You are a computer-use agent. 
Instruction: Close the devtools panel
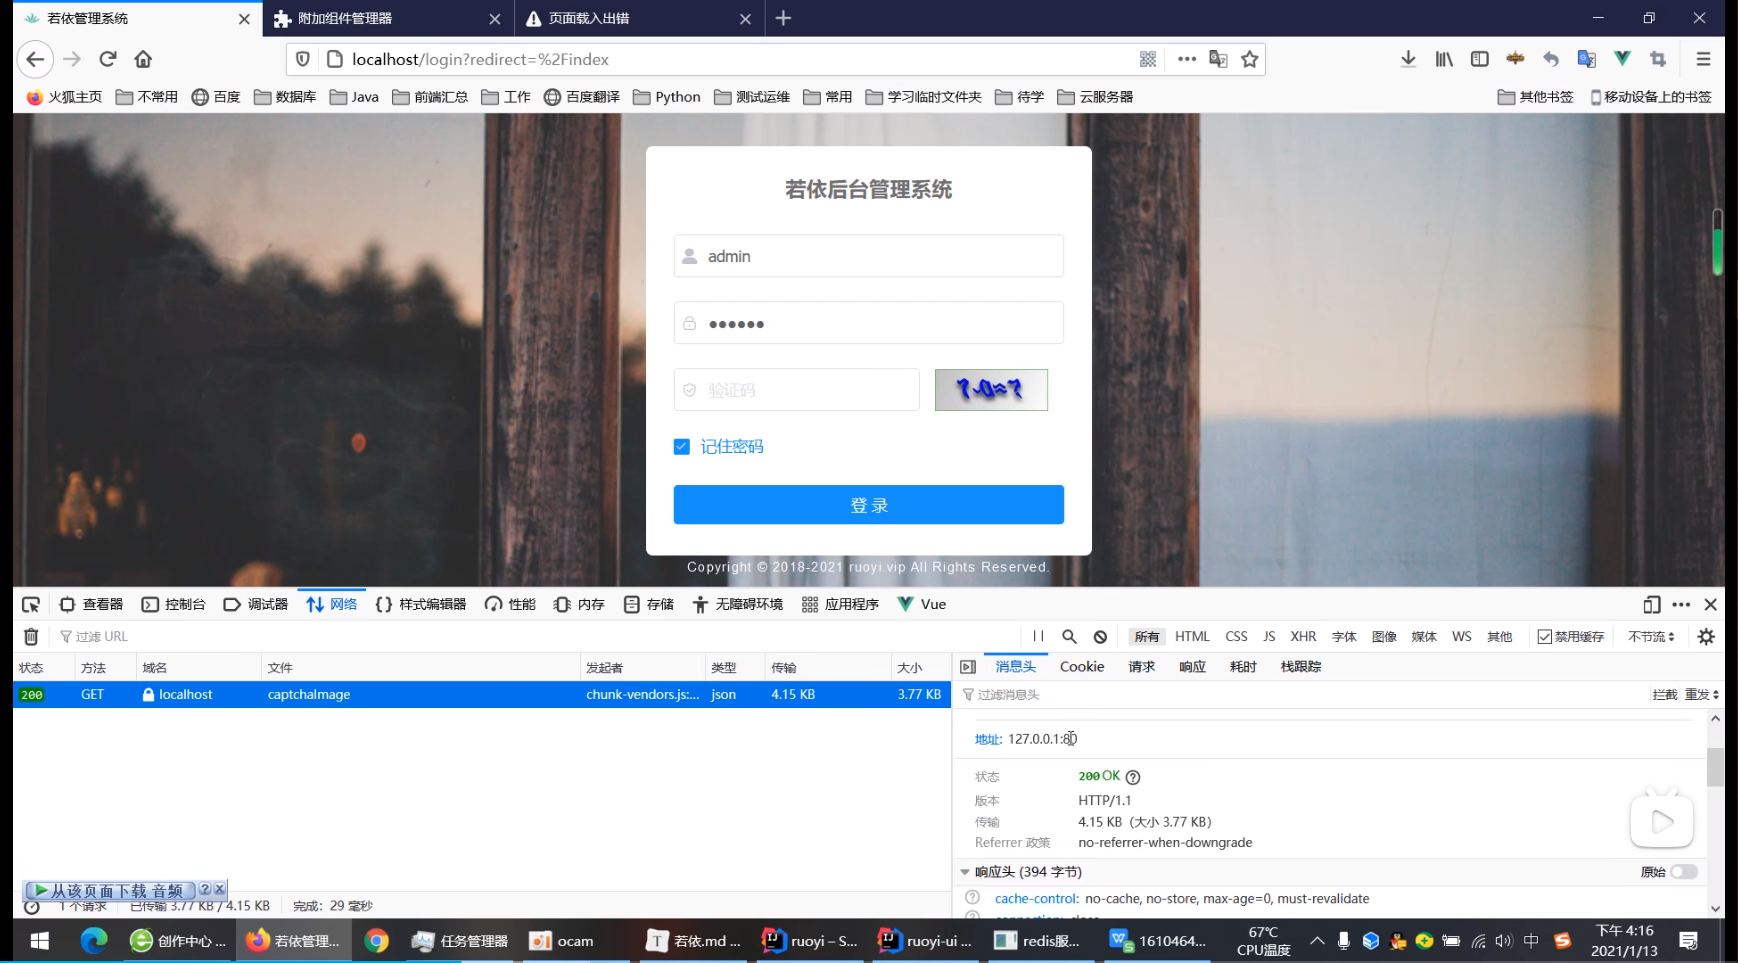click(1710, 604)
